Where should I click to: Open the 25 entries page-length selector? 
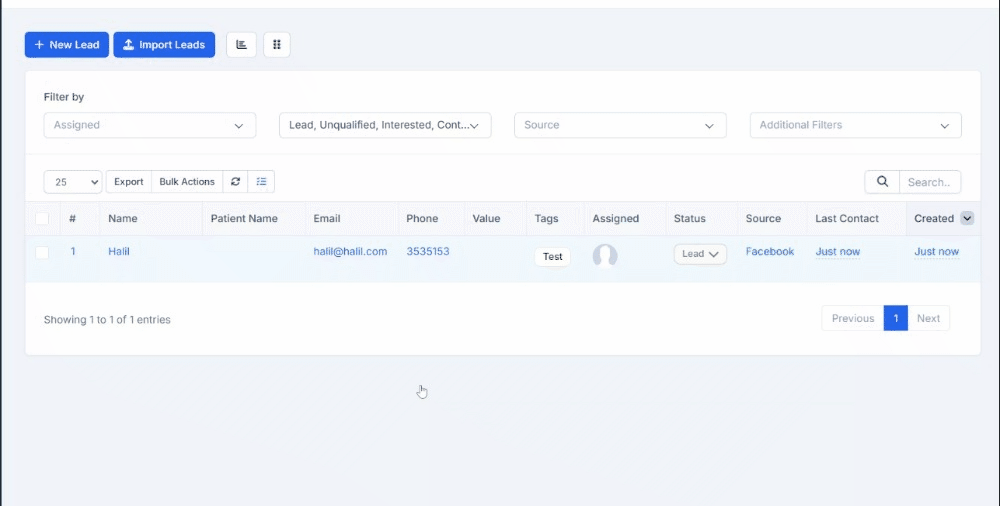[x=73, y=182]
